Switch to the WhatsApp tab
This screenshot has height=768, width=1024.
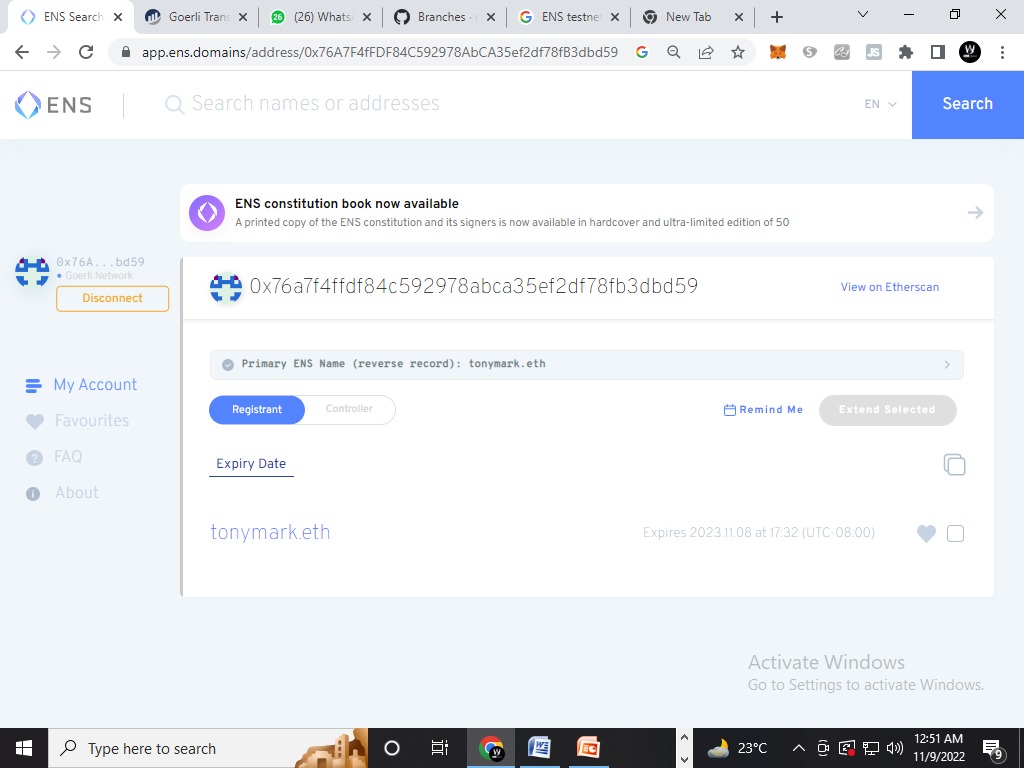(x=320, y=17)
